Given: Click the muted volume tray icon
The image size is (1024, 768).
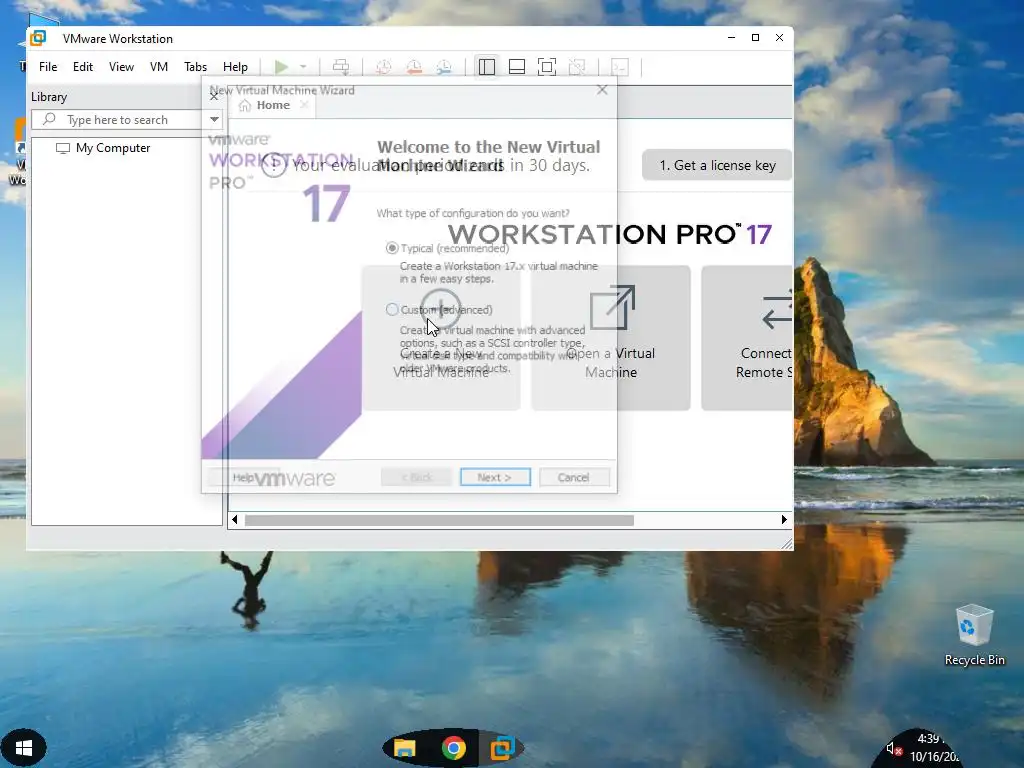Looking at the screenshot, I should tap(894, 749).
